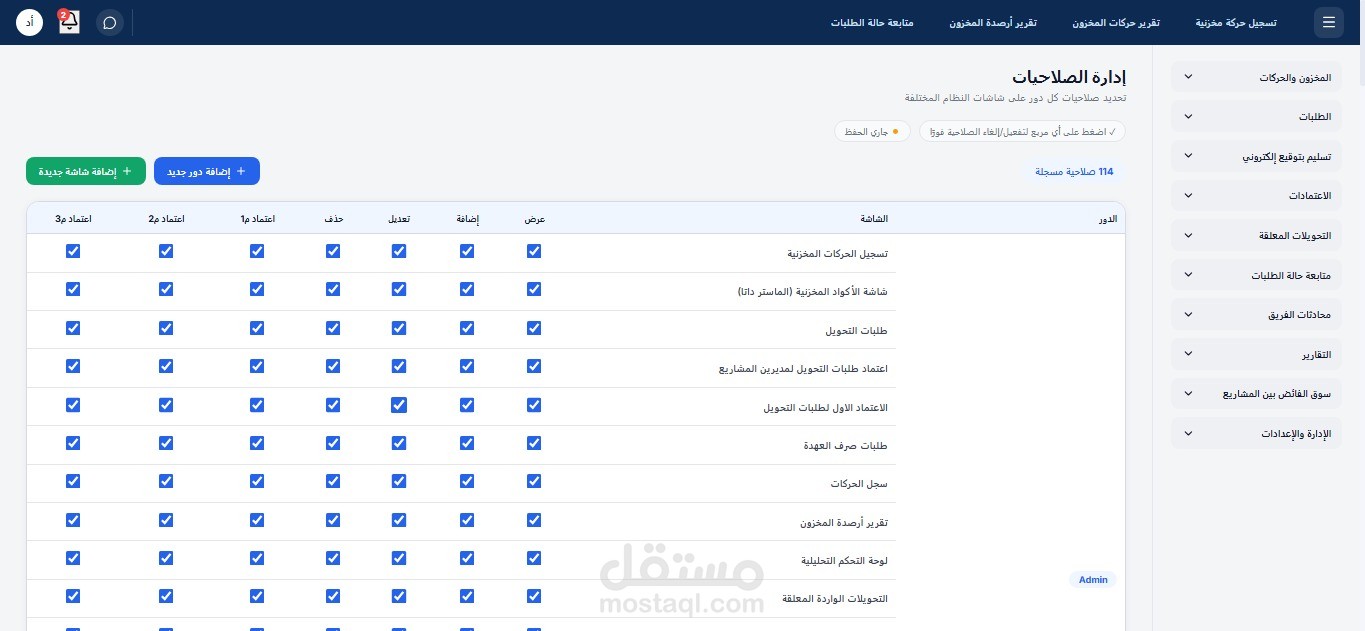Open the hamburger menu icon
This screenshot has height=631, width=1365.
1328,22
